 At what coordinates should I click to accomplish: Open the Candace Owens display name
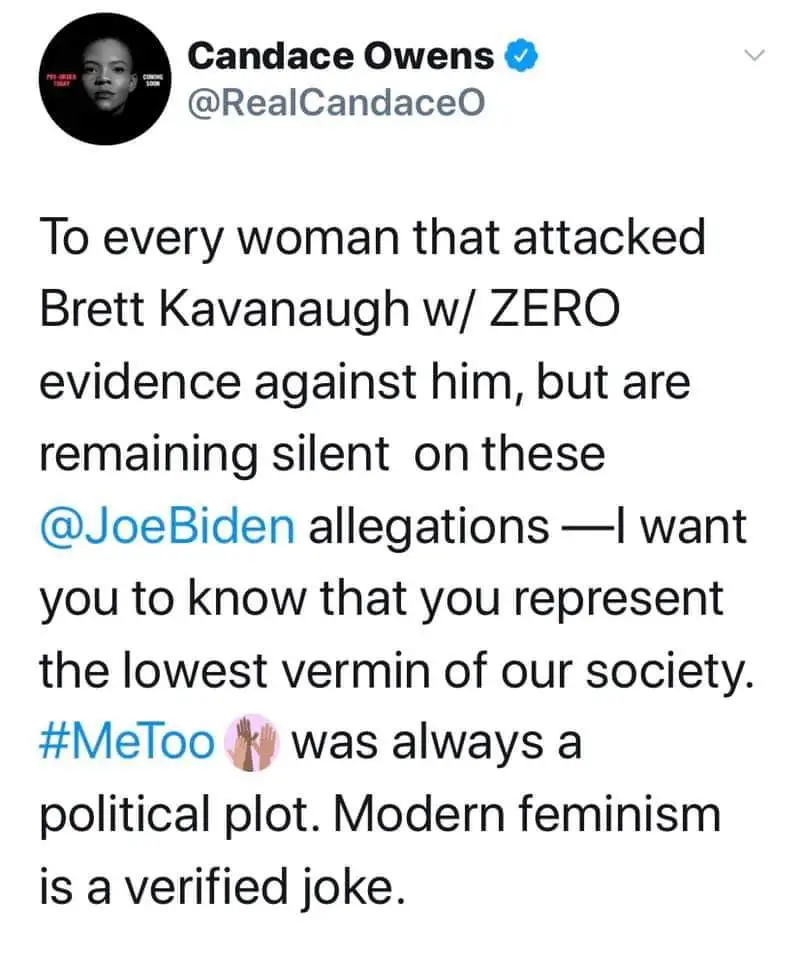[x=340, y=58]
